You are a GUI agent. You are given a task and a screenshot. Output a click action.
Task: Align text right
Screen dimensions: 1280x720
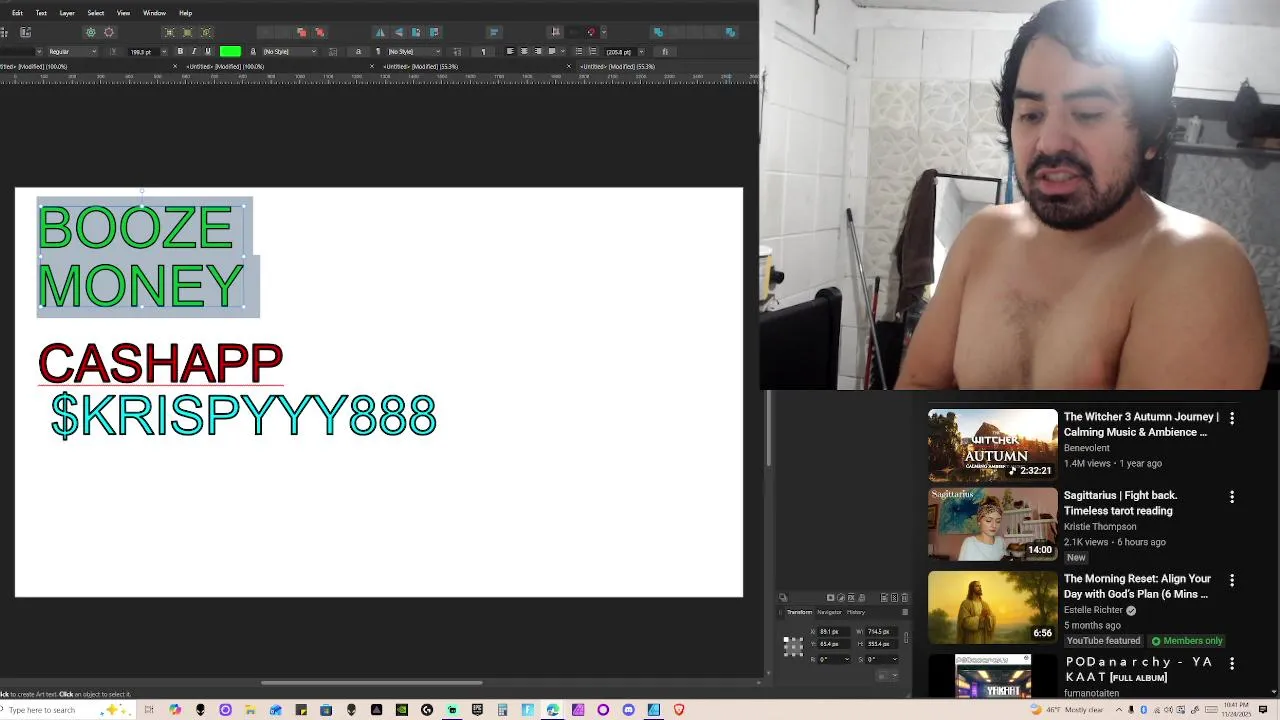click(x=538, y=51)
